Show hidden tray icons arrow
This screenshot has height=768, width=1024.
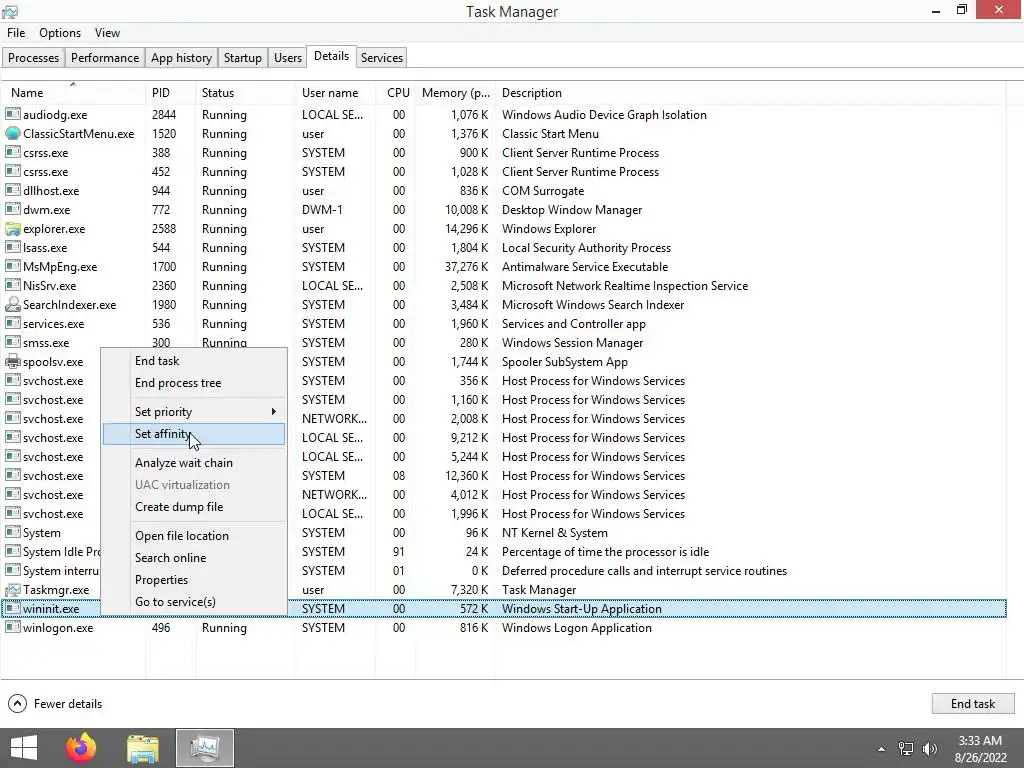(x=882, y=749)
